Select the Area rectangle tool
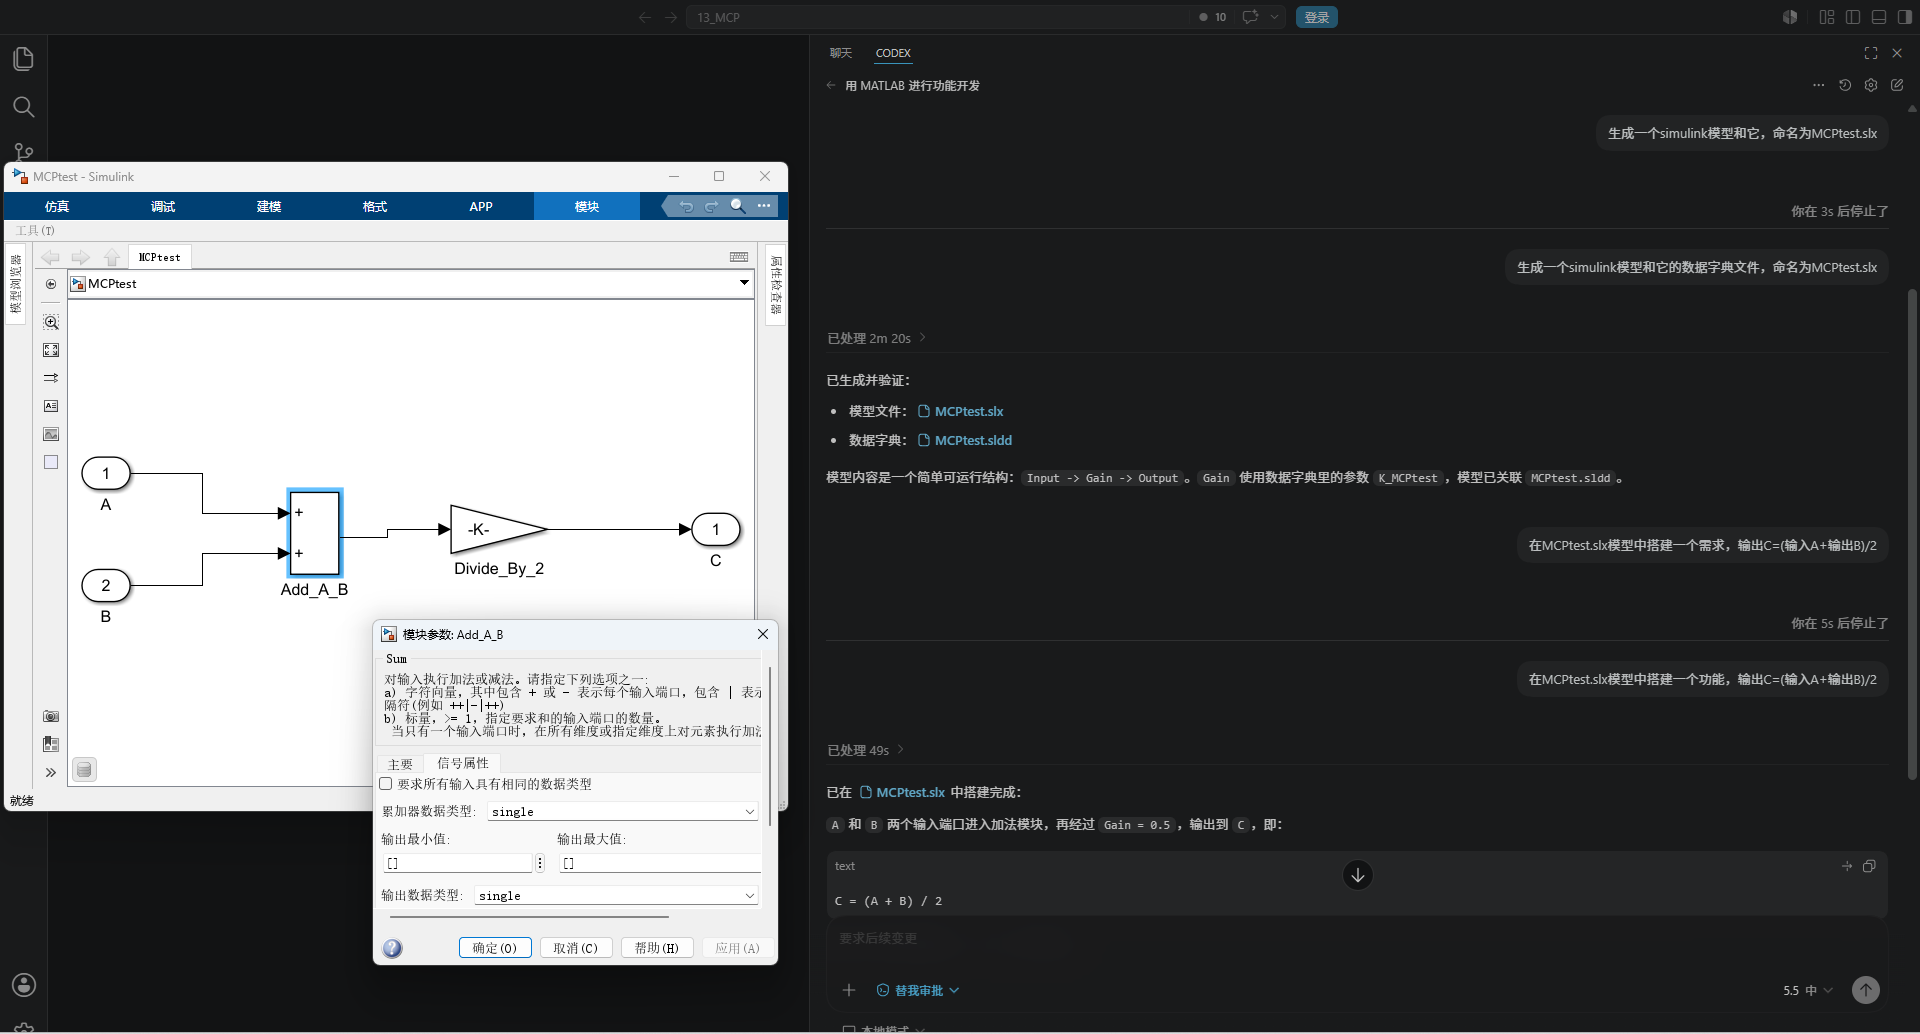This screenshot has height=1034, width=1920. (x=51, y=462)
